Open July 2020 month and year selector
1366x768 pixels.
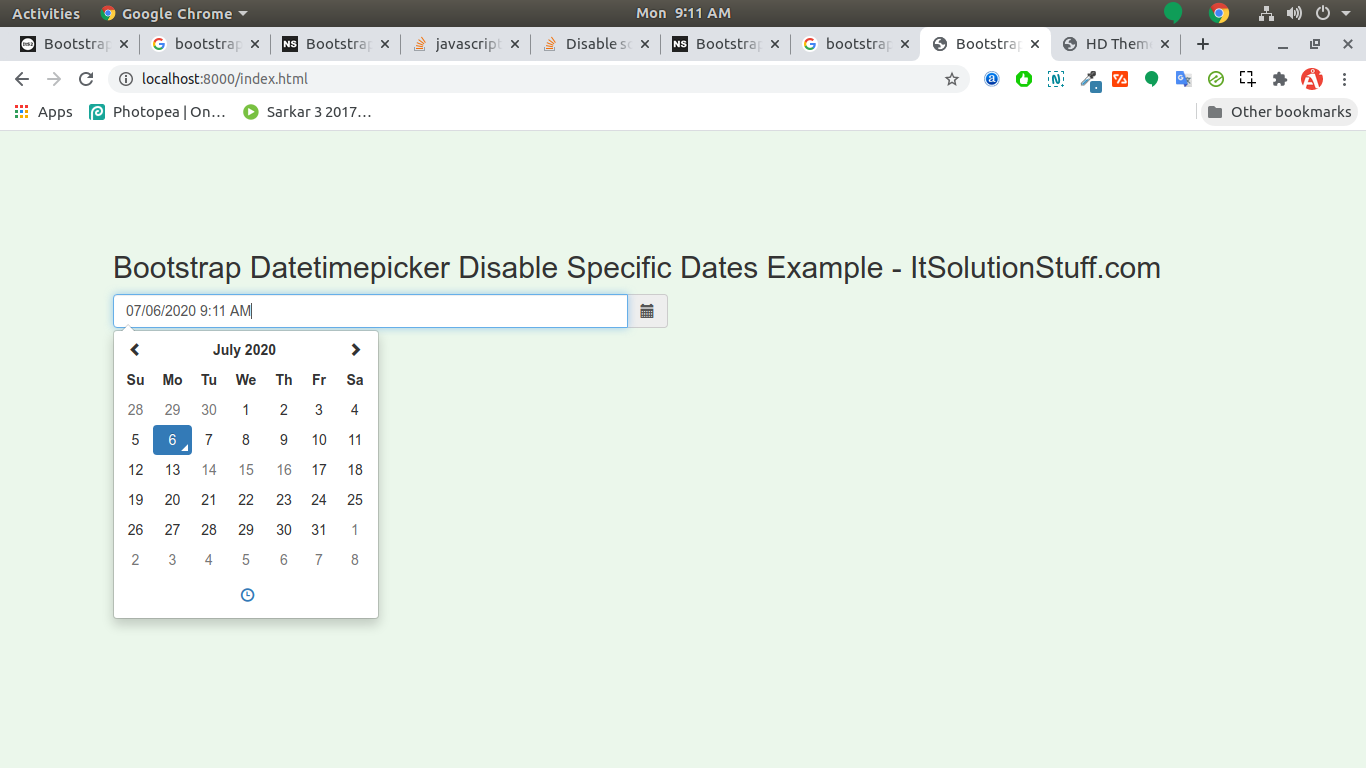tap(244, 349)
